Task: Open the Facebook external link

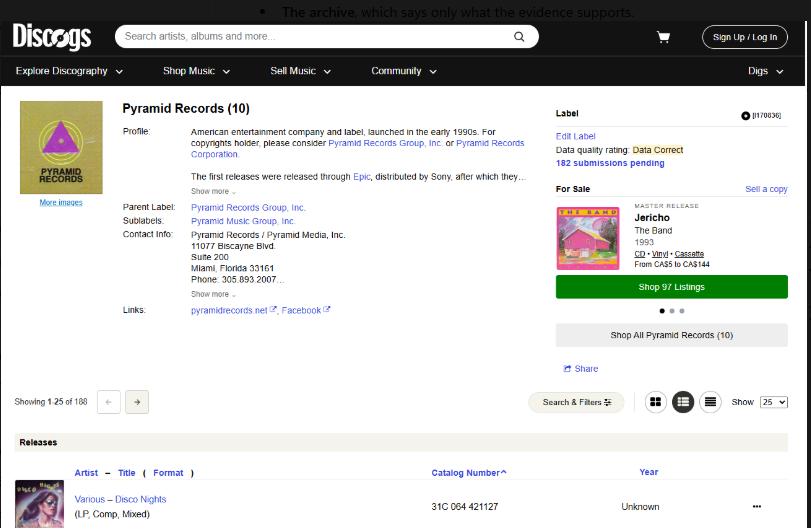Action: [x=306, y=310]
